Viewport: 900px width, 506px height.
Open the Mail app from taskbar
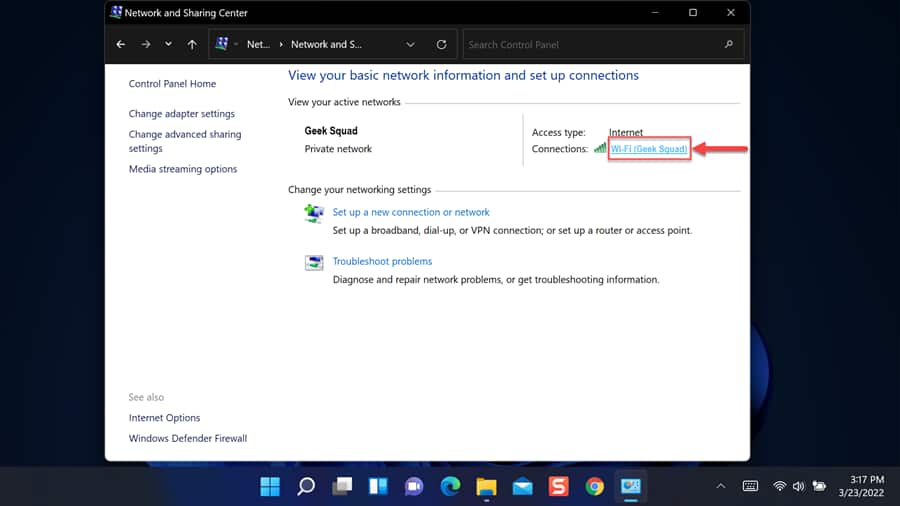pos(522,486)
